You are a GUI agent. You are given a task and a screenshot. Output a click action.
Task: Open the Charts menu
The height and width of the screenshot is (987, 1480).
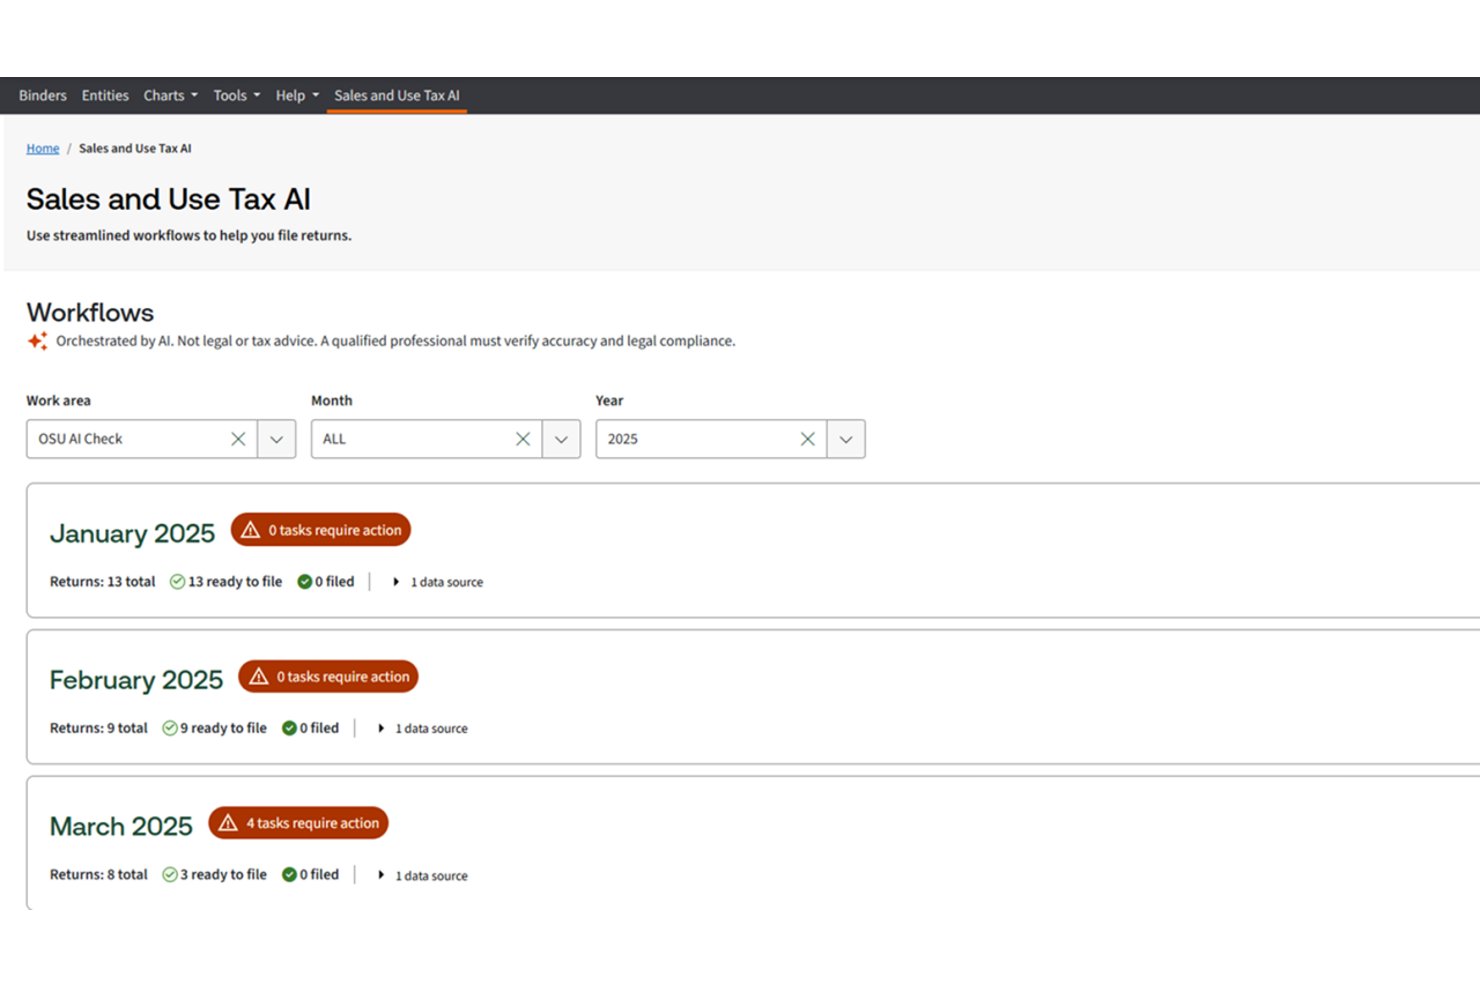[171, 96]
